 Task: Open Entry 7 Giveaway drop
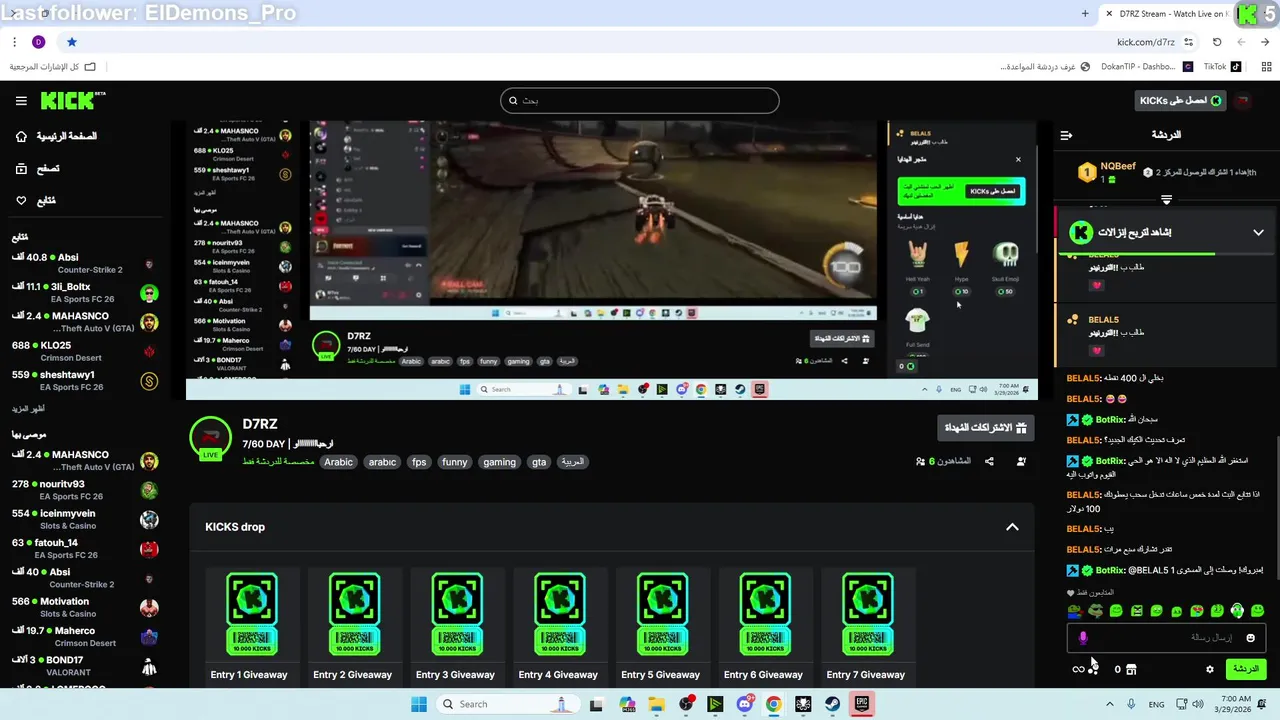pos(866,627)
